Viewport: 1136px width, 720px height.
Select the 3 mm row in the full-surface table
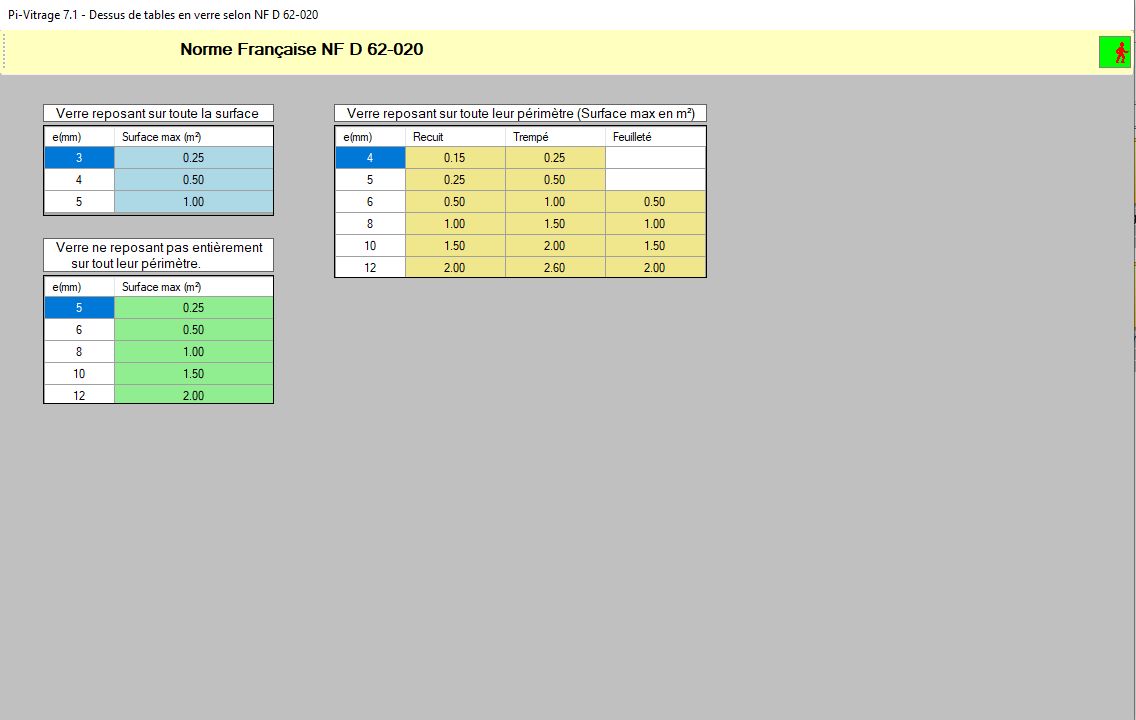pos(79,158)
